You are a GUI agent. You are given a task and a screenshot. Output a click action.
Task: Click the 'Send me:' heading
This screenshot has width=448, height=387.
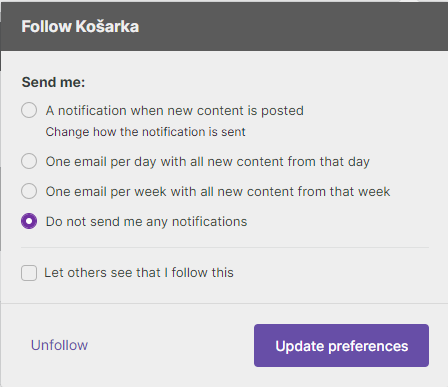pyautogui.click(x=53, y=82)
